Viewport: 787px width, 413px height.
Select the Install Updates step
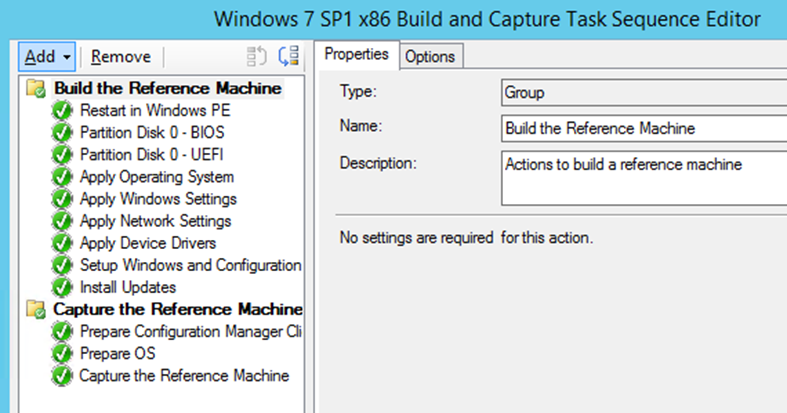point(128,288)
